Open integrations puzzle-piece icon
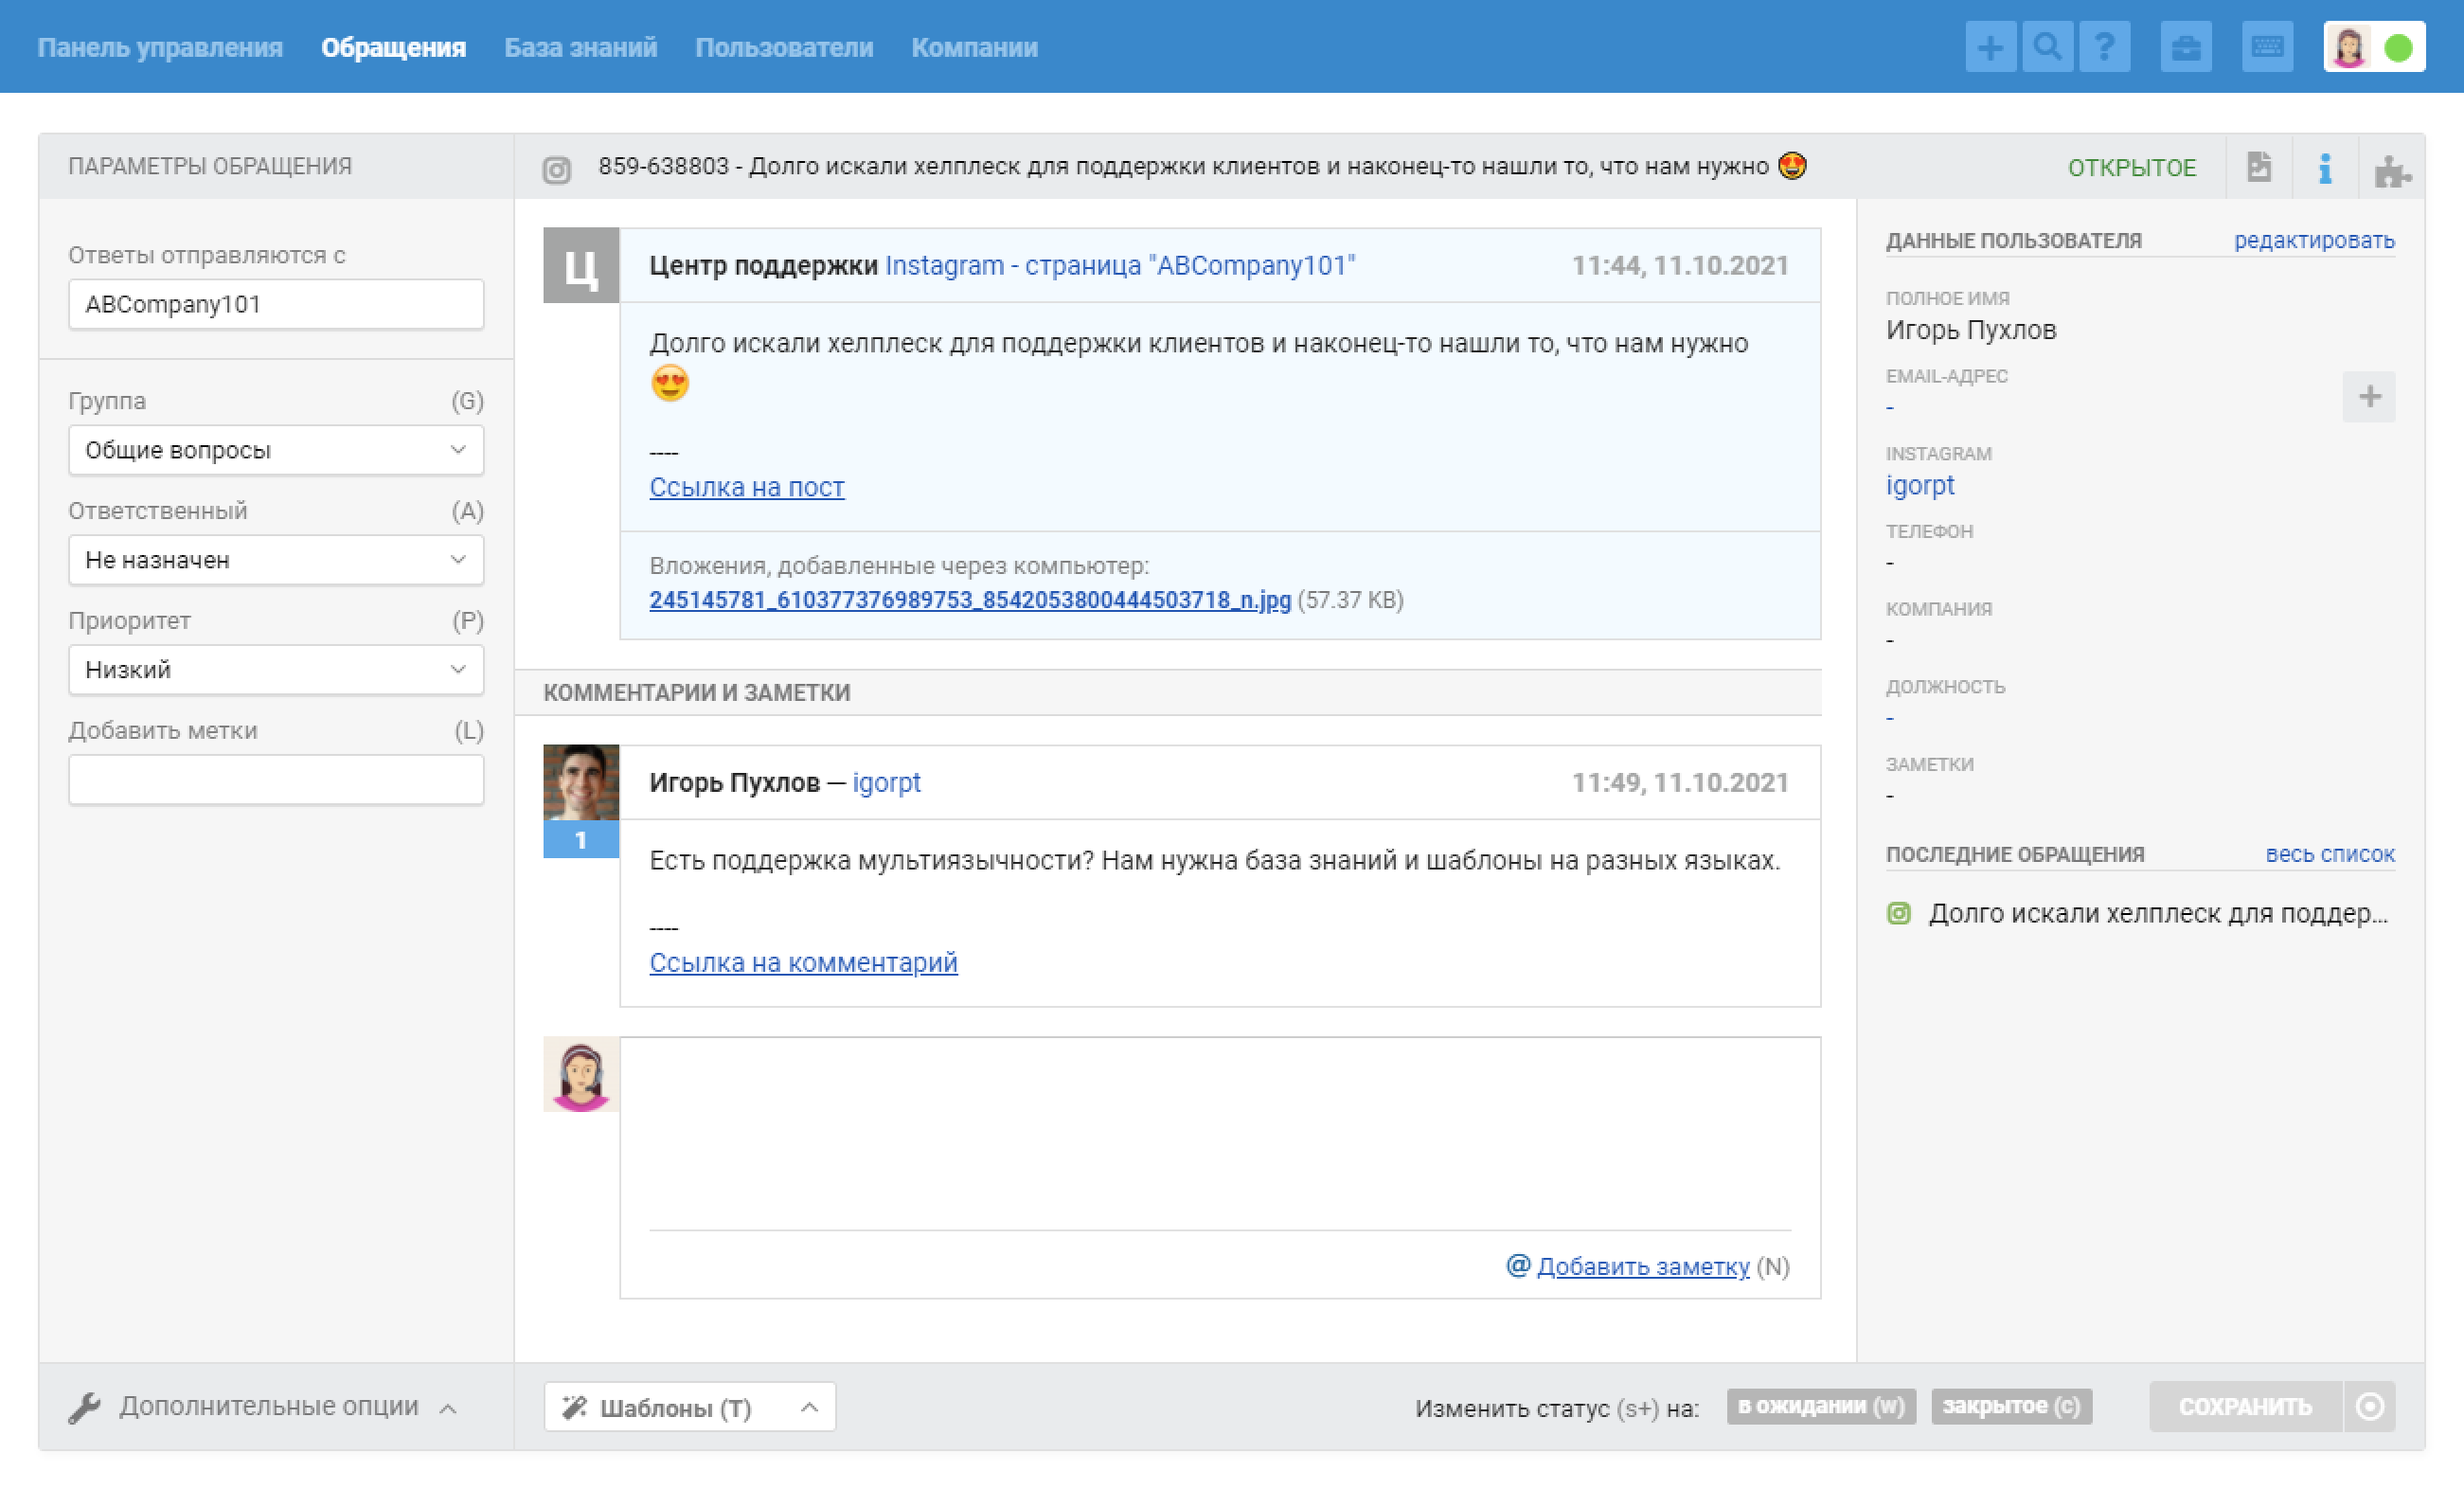2464x1489 pixels. pyautogui.click(x=2391, y=170)
